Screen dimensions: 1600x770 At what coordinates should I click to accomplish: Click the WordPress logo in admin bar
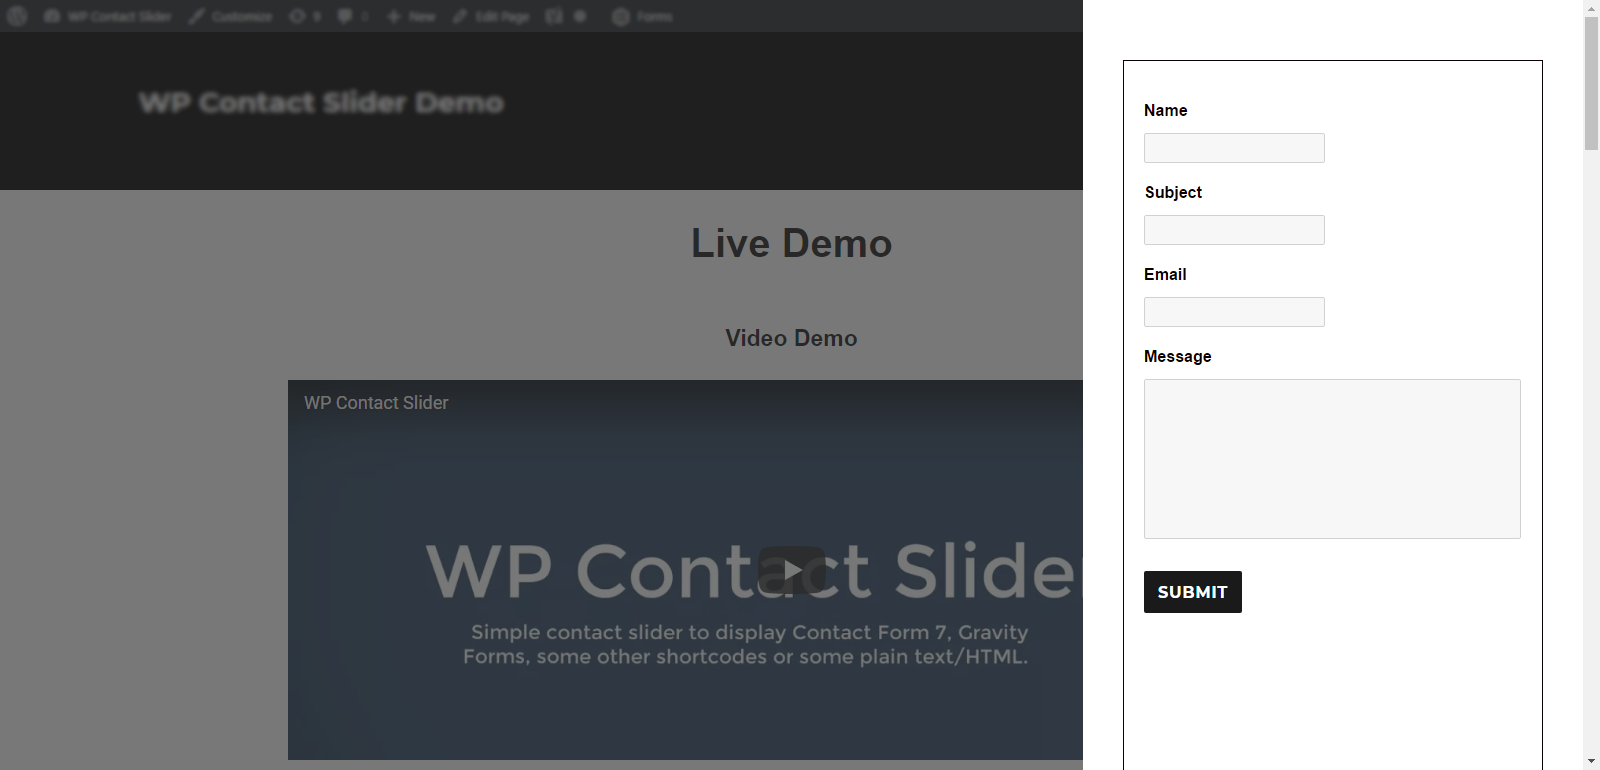(17, 16)
